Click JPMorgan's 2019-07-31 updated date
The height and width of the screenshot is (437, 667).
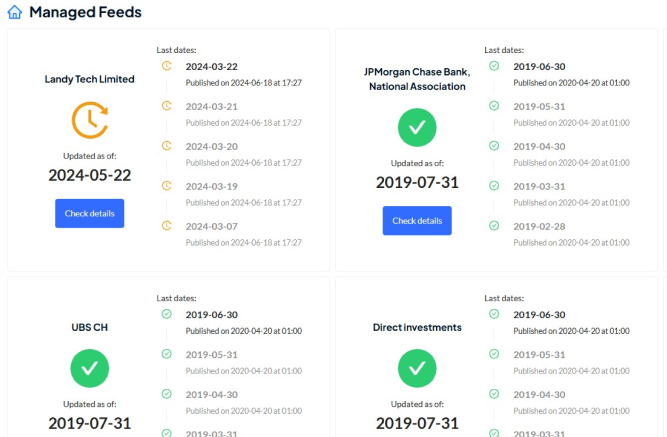417,183
